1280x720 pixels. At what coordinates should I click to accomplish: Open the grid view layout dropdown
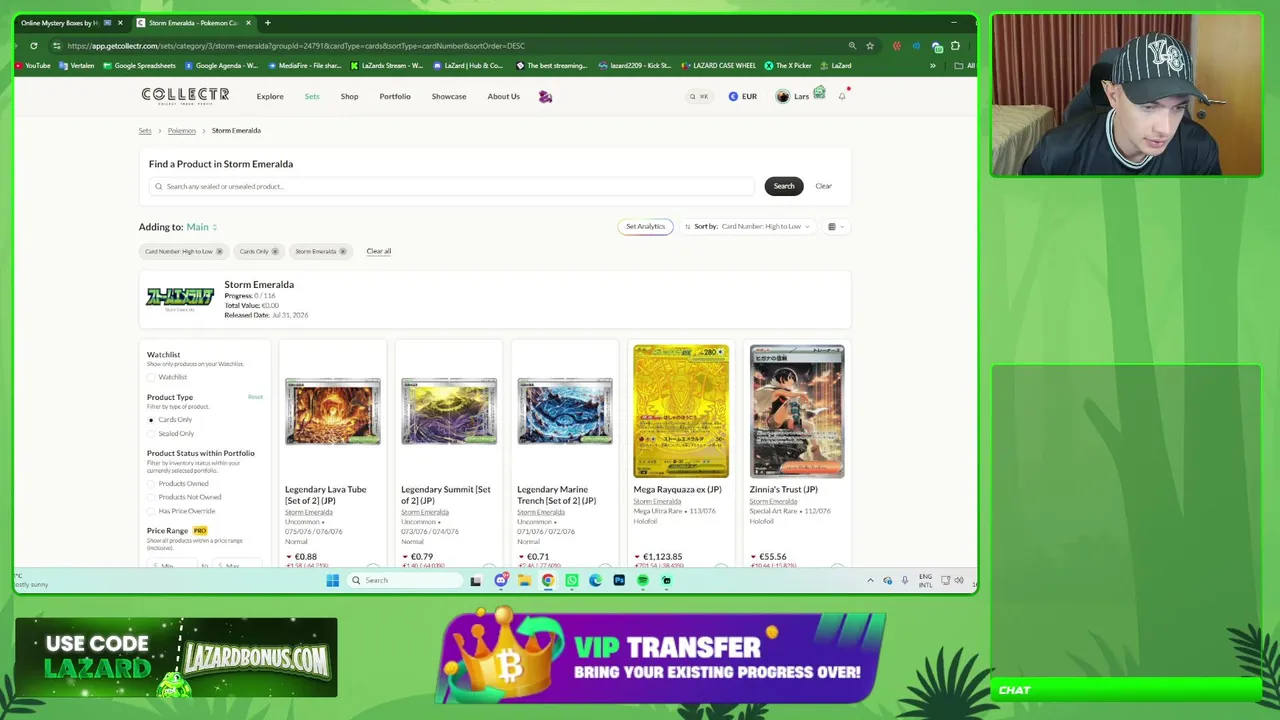coord(836,227)
